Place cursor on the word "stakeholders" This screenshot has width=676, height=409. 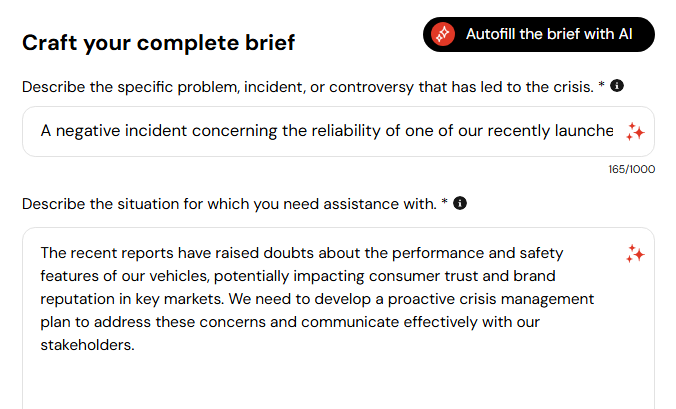[x=87, y=346]
